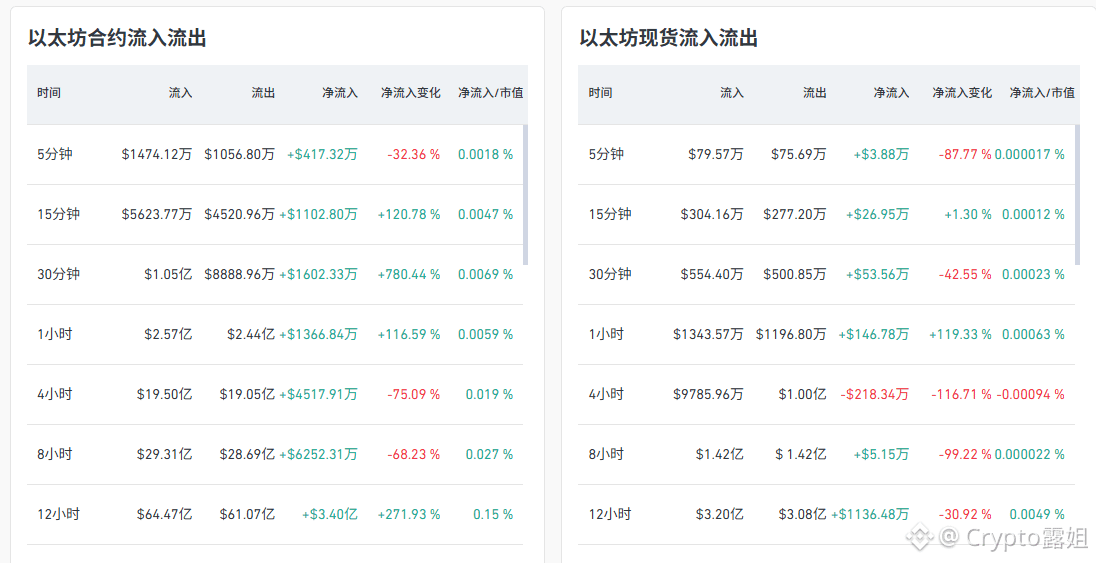Click 流出 column header in spot table
This screenshot has height=563, width=1096.
[x=815, y=92]
